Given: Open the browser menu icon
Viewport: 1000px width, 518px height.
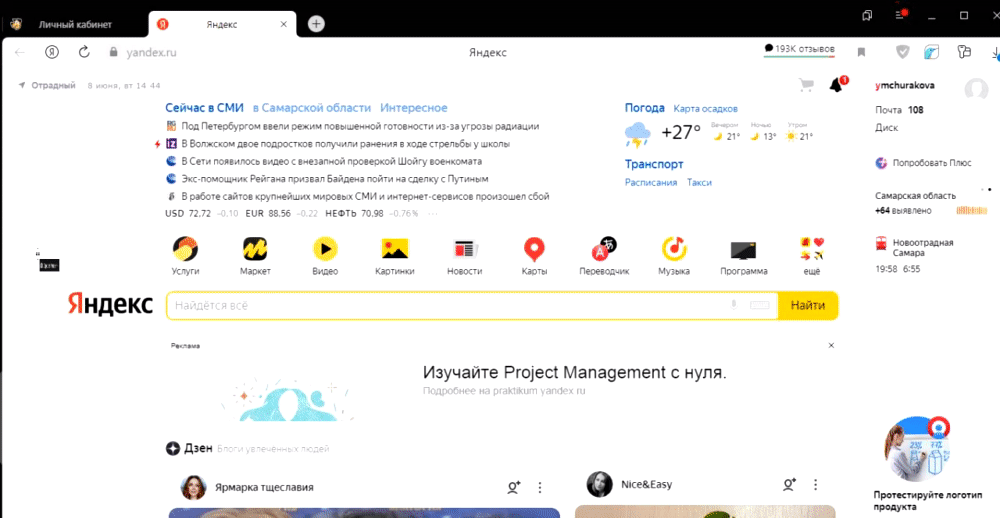Looking at the screenshot, I should coord(899,15).
